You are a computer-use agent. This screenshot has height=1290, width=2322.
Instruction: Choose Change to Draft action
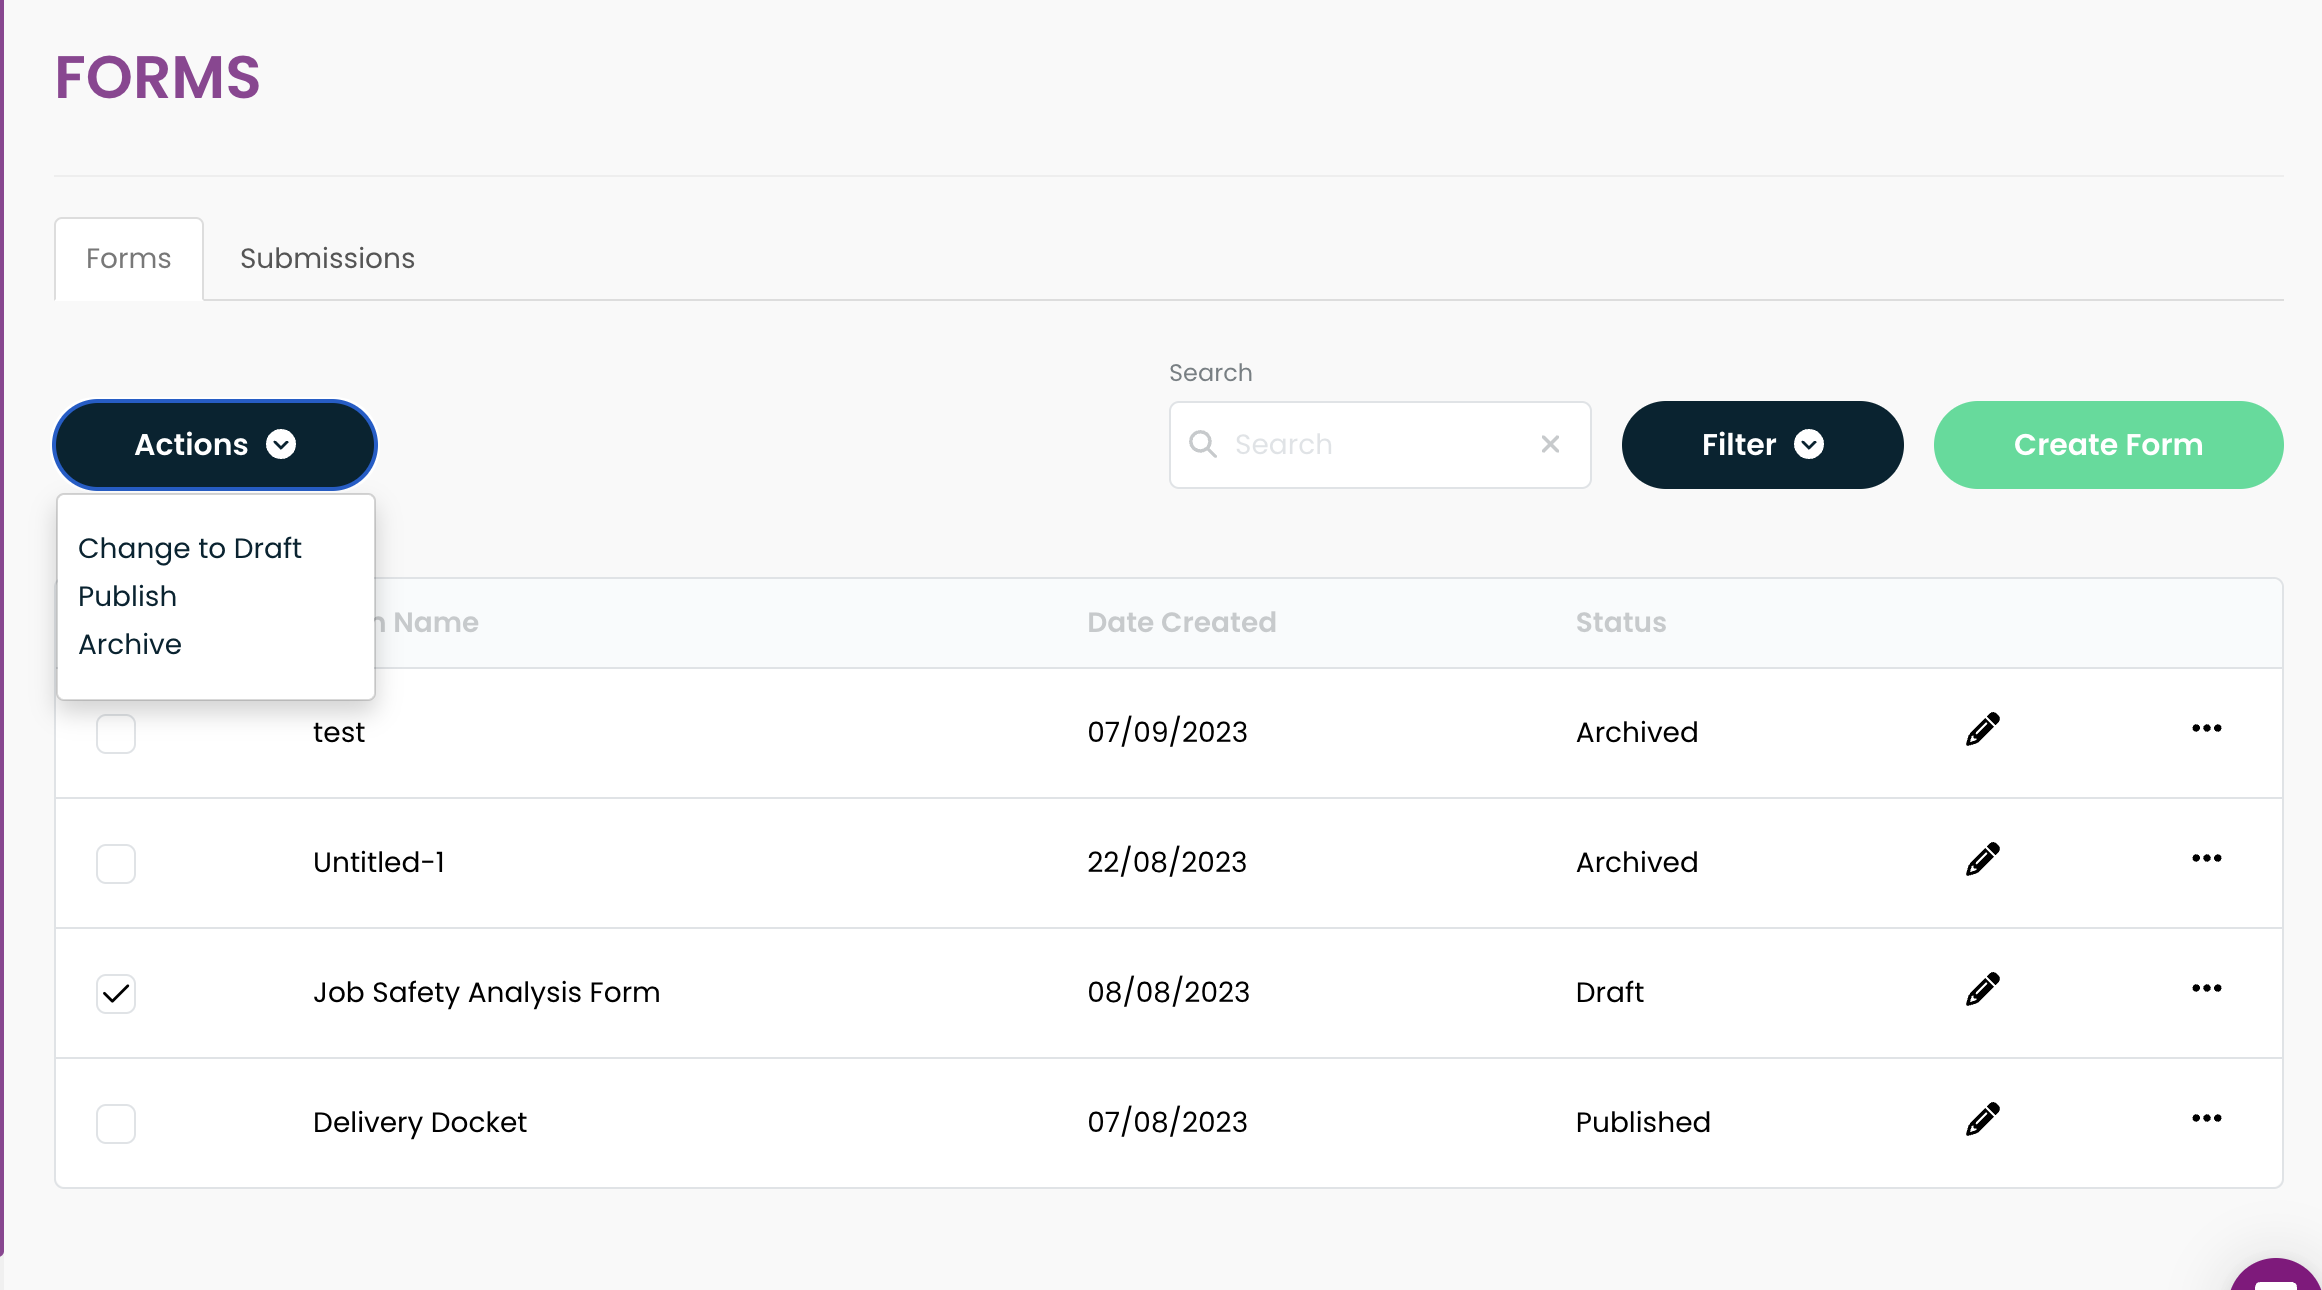pyautogui.click(x=190, y=548)
